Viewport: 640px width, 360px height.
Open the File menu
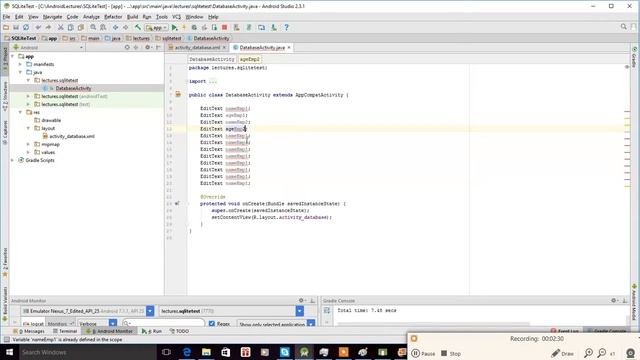click(x=6, y=17)
